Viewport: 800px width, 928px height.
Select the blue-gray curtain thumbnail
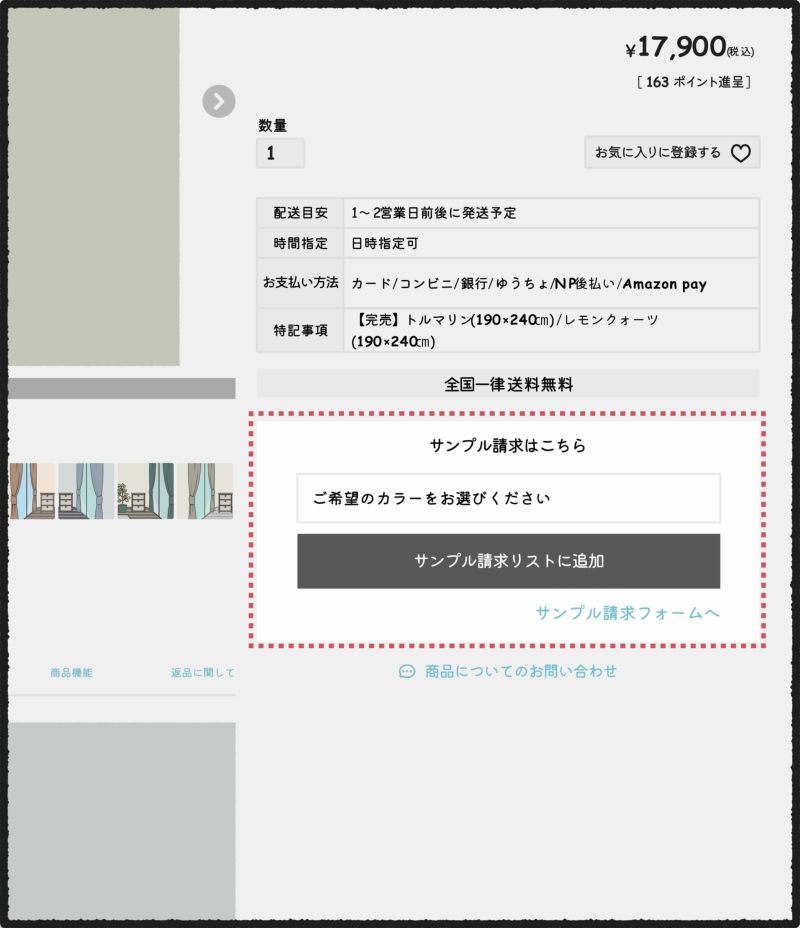[86, 491]
